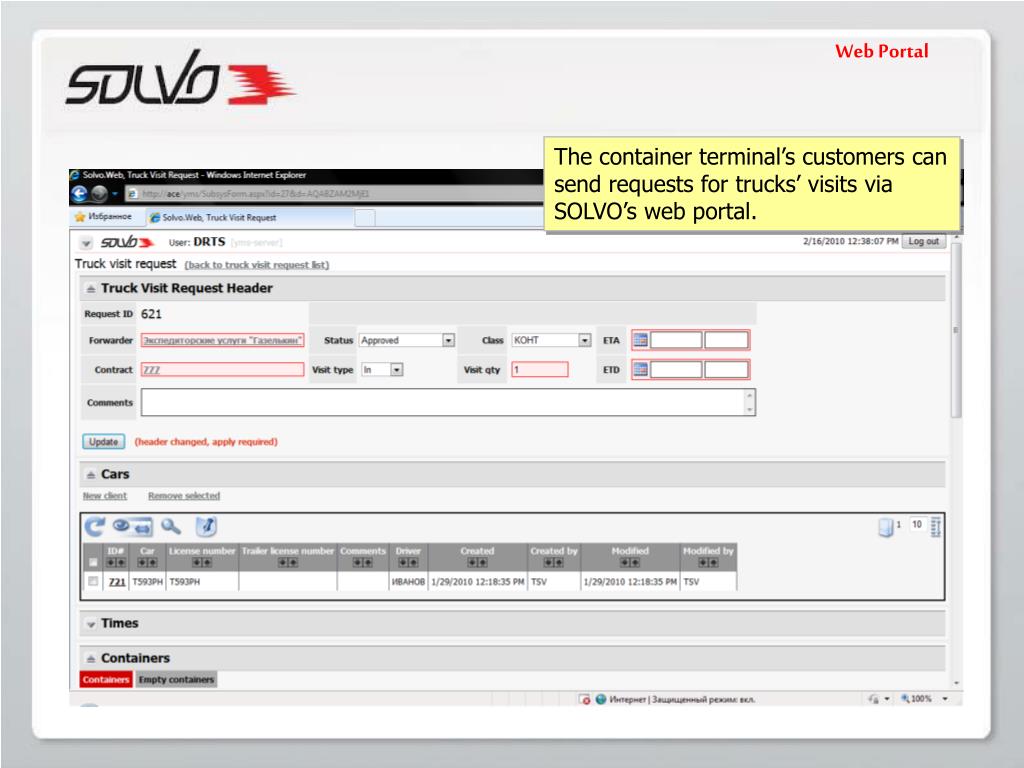Open the page header dropdown arrow beside SOLVO logo
Image resolution: width=1024 pixels, height=768 pixels.
[86, 243]
